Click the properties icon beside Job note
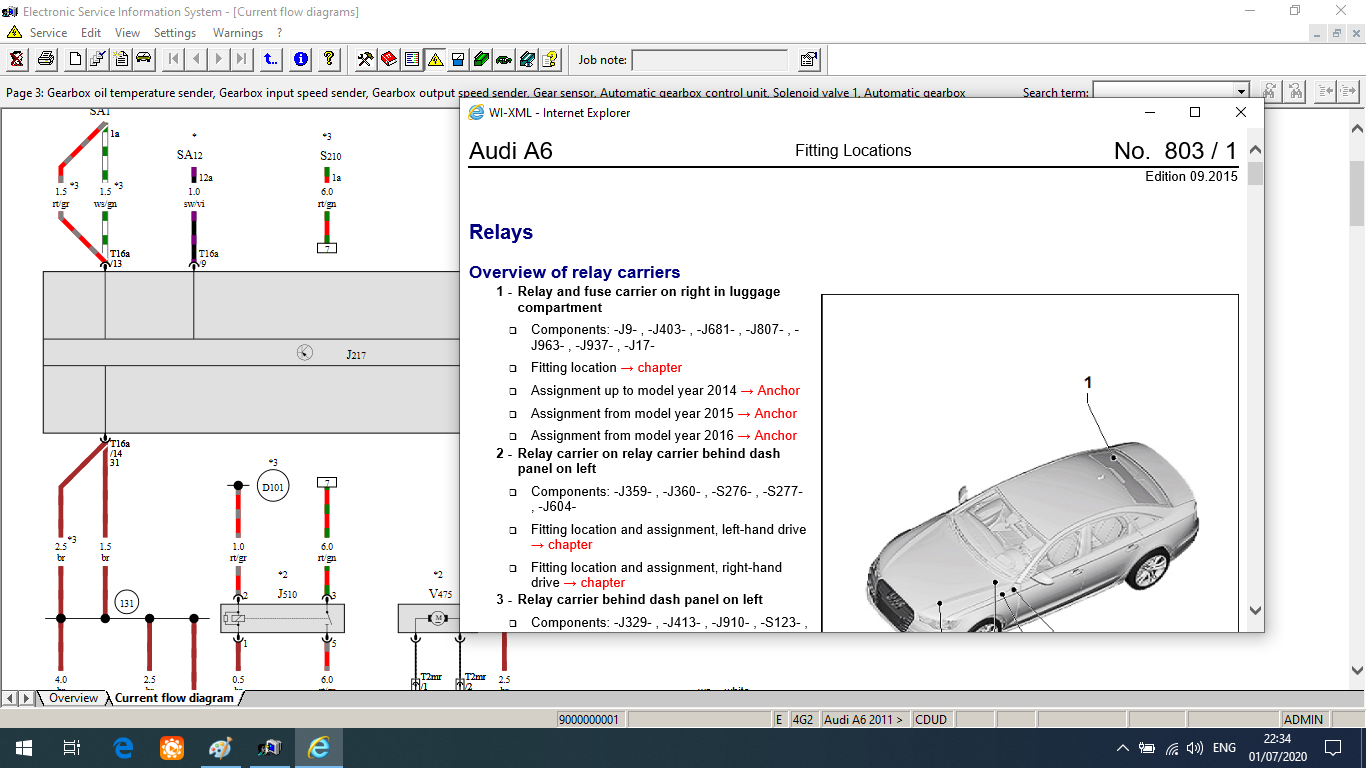 coord(809,59)
